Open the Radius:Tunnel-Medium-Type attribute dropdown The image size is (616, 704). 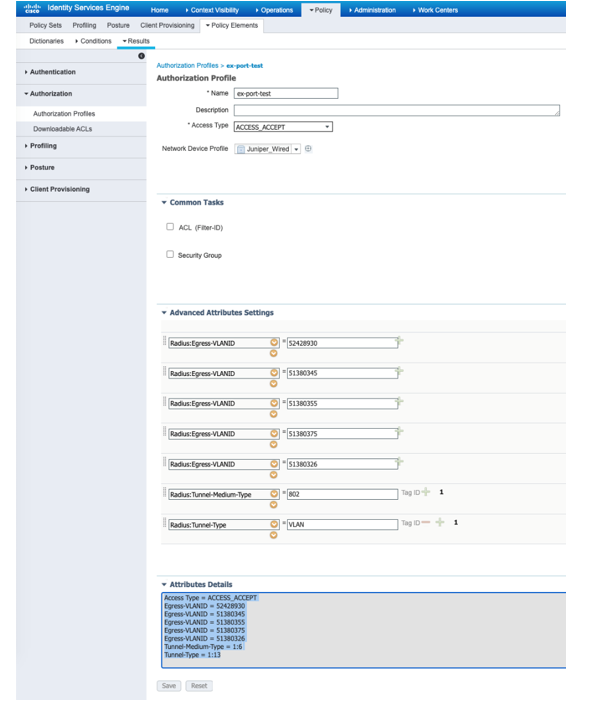(274, 494)
